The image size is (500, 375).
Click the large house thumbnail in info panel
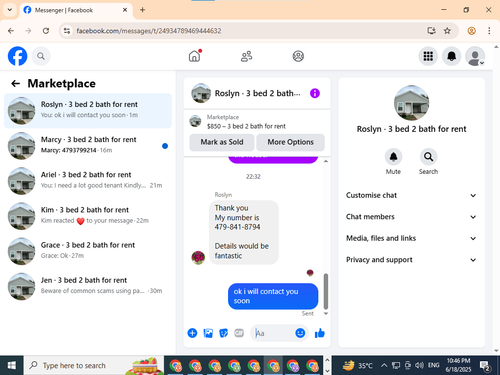coord(411,103)
